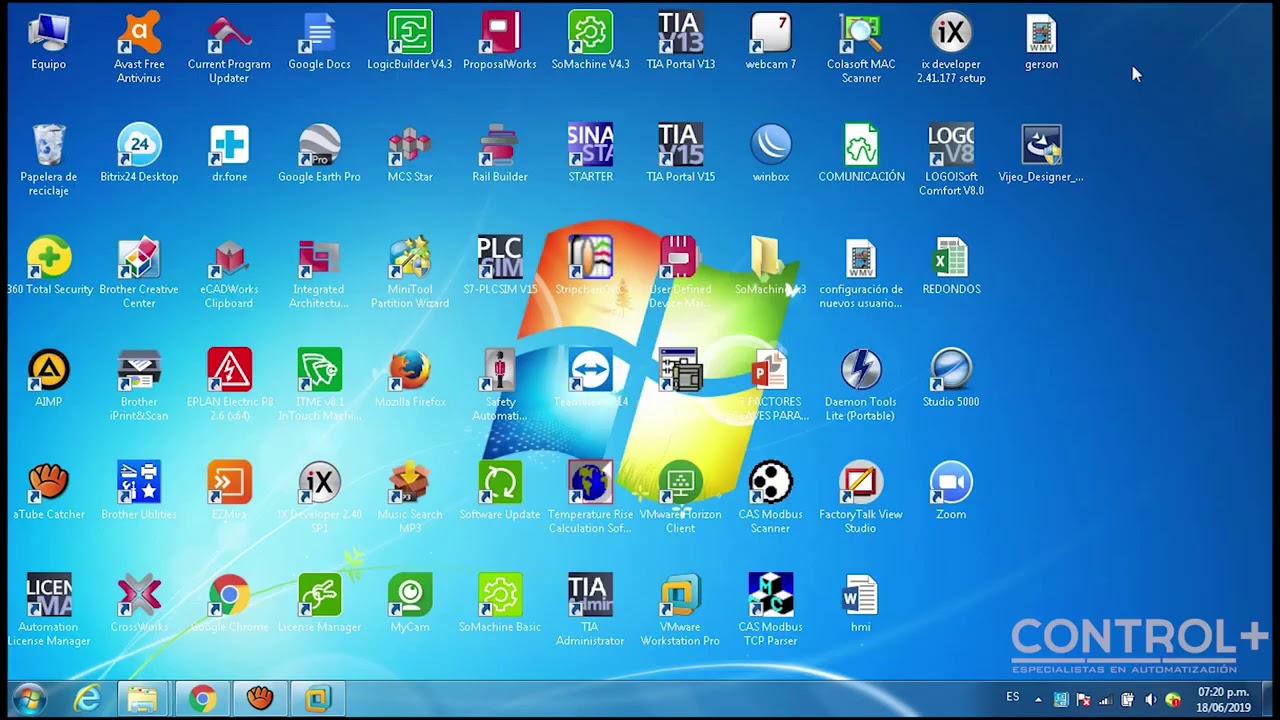Open Internet Explorer from taskbar

tap(87, 698)
